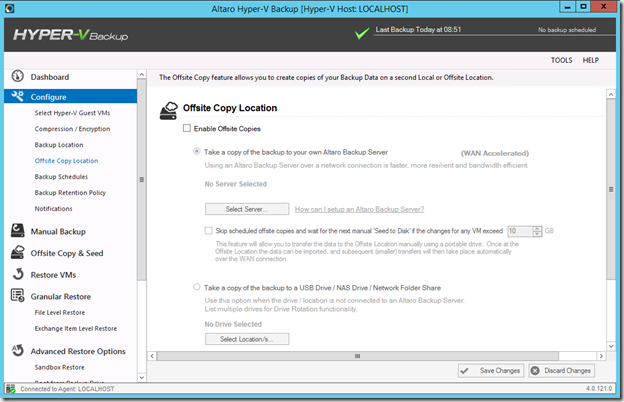Open the HELP menu
The width and height of the screenshot is (624, 402).
click(591, 60)
